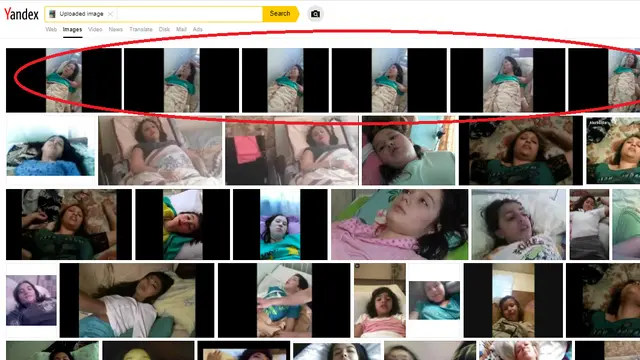Viewport: 640px width, 360px height.
Task: Open close-up thumbnail of girl in pink pajamas
Action: click(400, 224)
